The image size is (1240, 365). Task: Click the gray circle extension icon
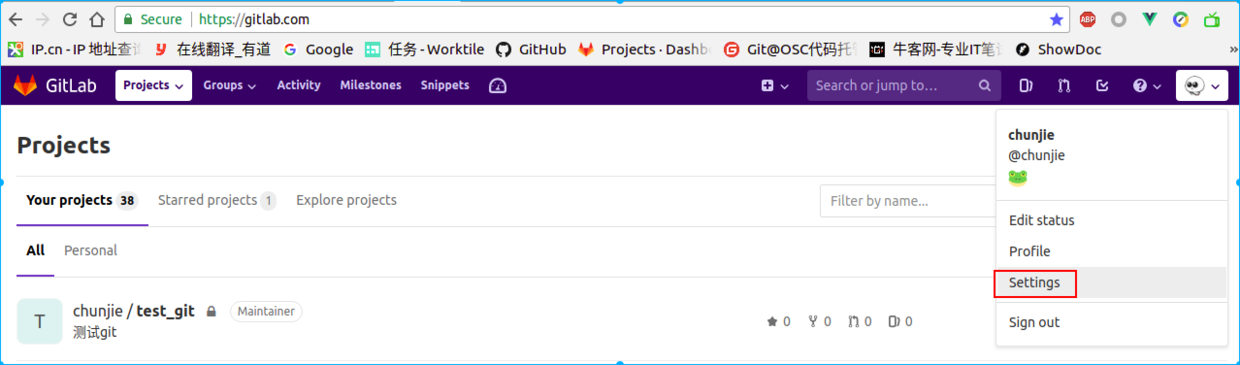1119,19
